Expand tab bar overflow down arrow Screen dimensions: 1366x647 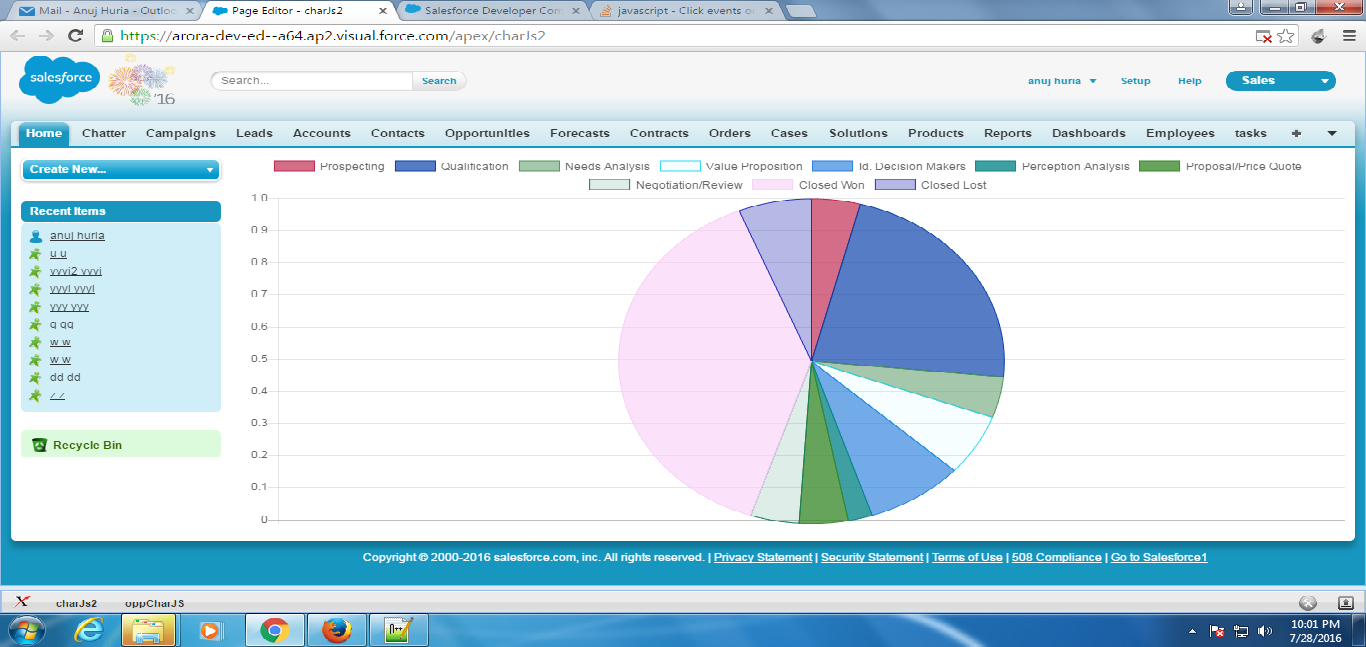(1331, 133)
